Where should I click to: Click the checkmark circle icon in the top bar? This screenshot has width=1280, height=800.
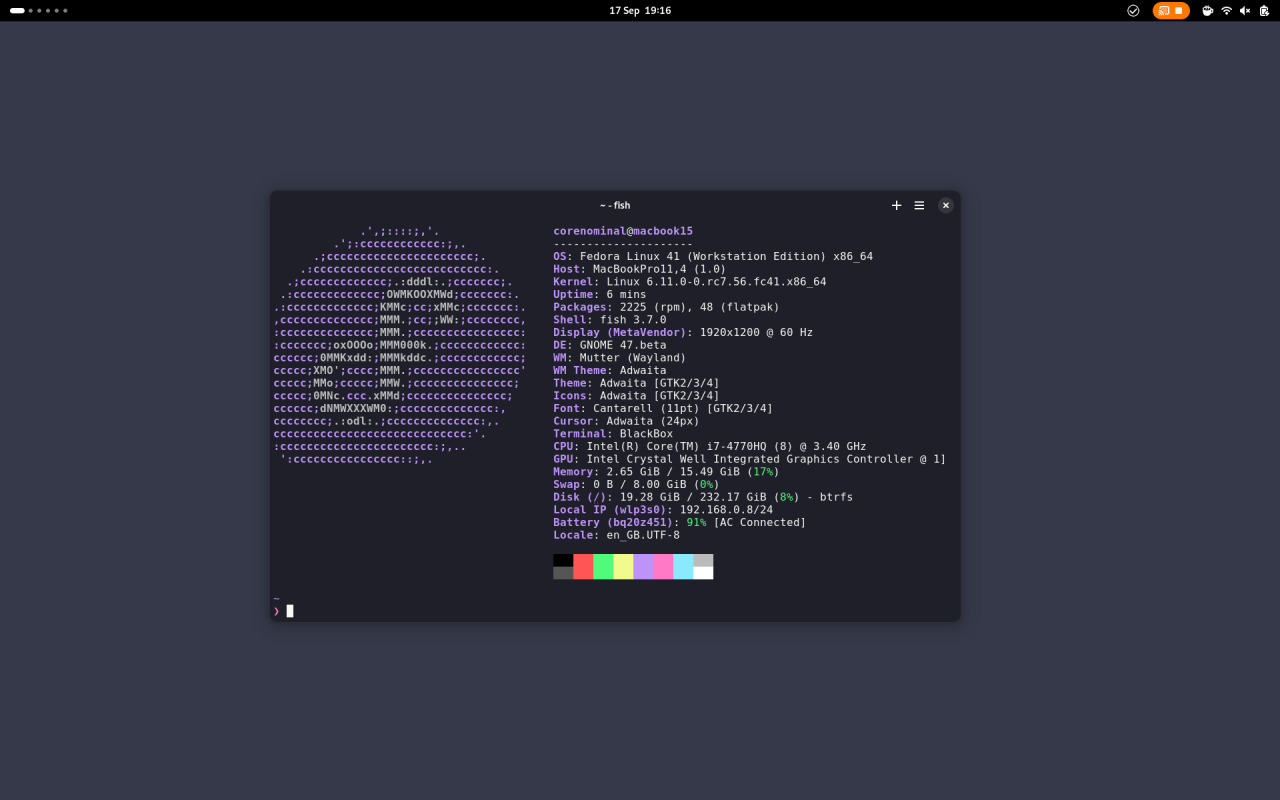click(1133, 10)
